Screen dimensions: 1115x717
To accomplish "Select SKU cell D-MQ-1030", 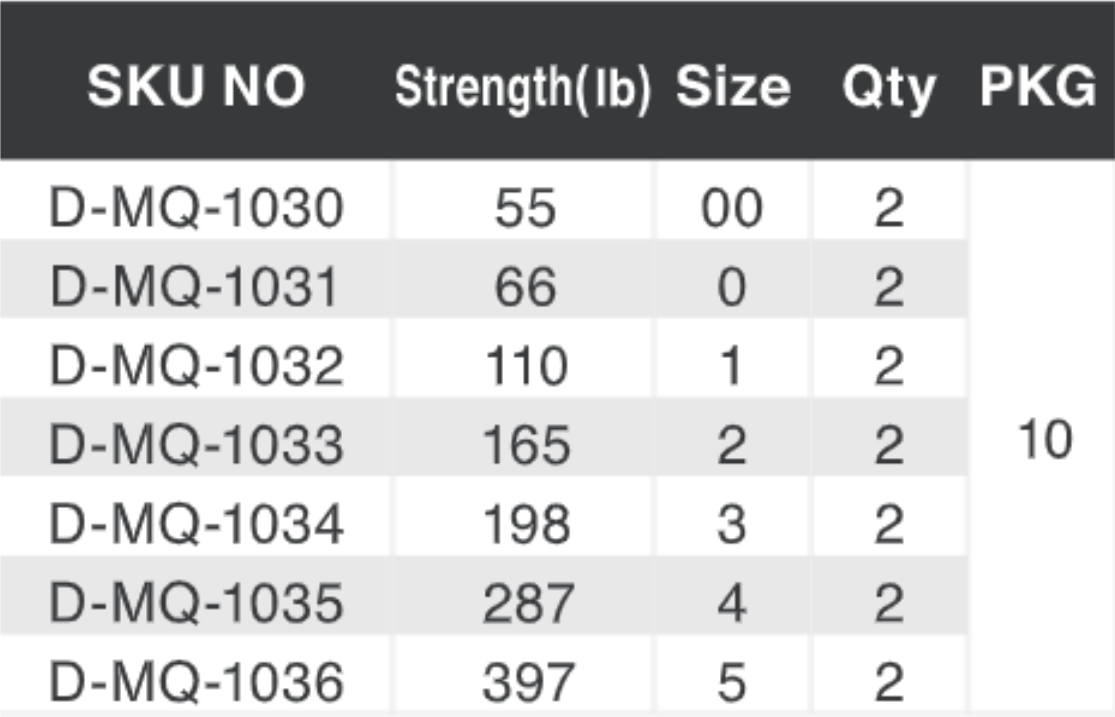I will (x=196, y=209).
